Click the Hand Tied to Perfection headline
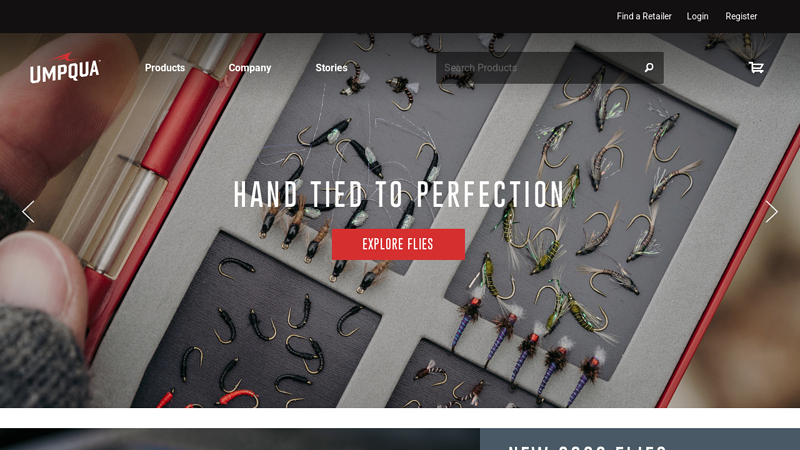The image size is (800, 450). click(x=398, y=194)
